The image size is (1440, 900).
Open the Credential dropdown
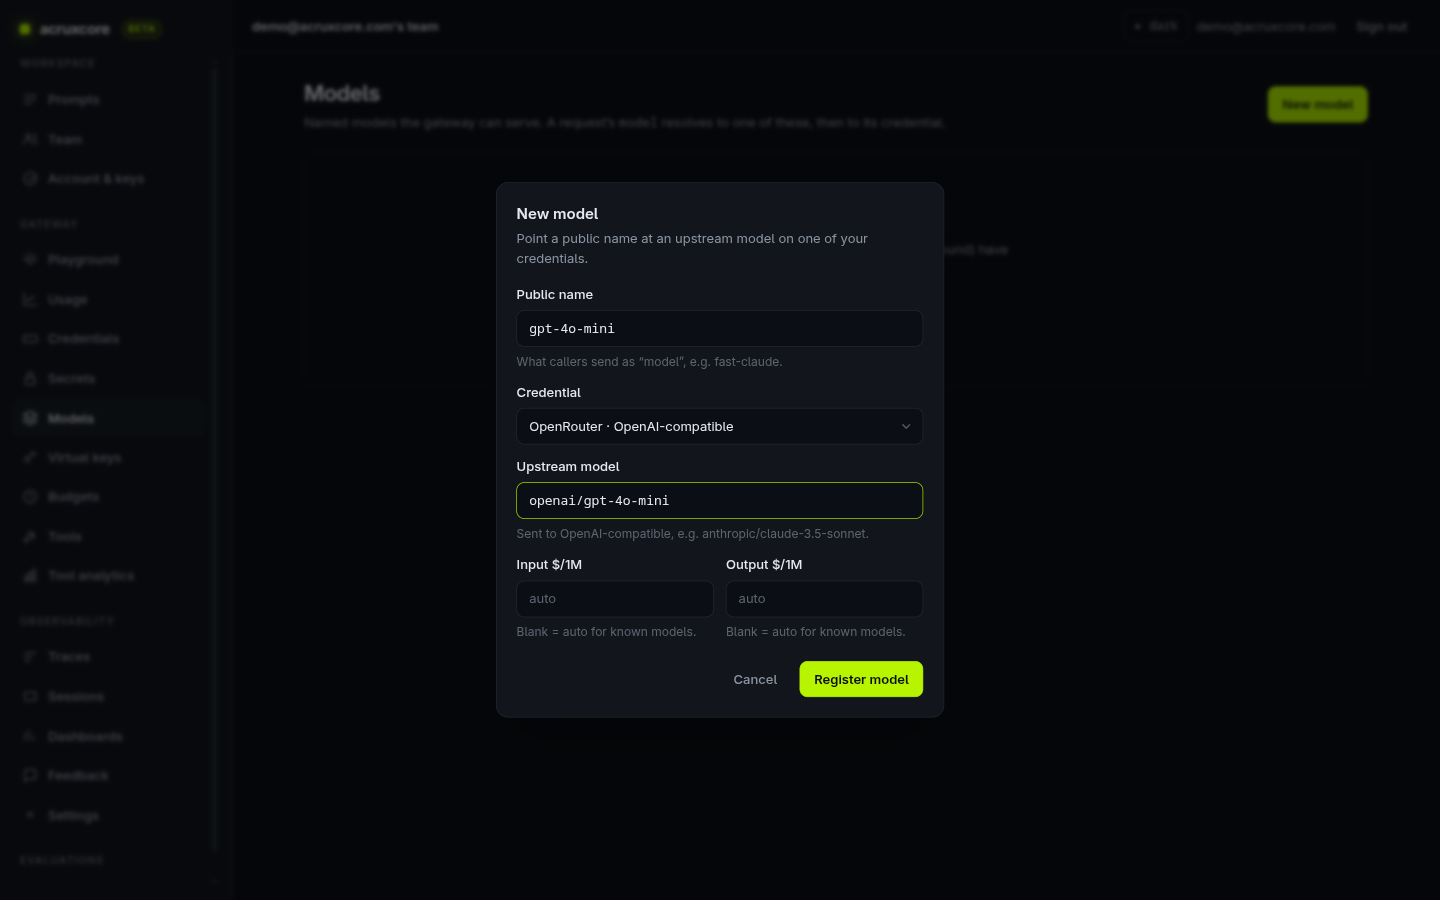pyautogui.click(x=719, y=426)
